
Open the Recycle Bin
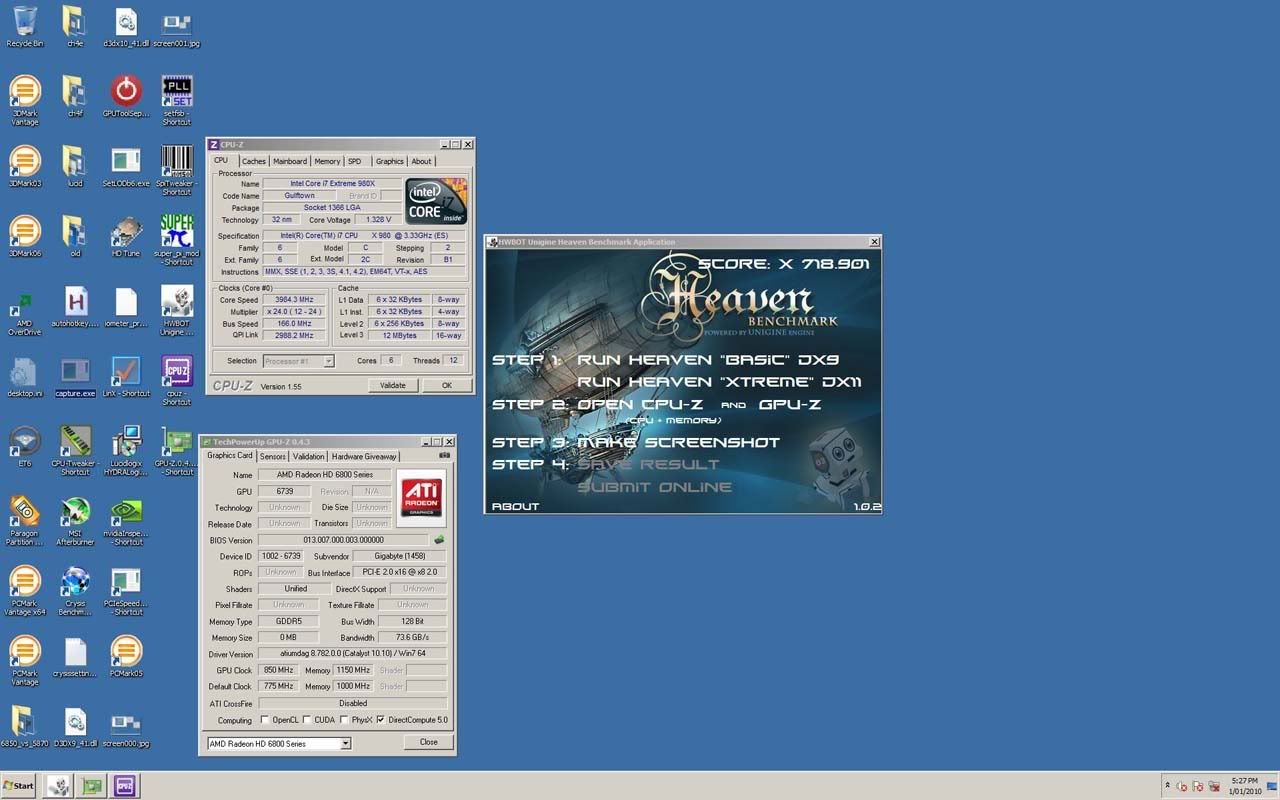pyautogui.click(x=25, y=22)
